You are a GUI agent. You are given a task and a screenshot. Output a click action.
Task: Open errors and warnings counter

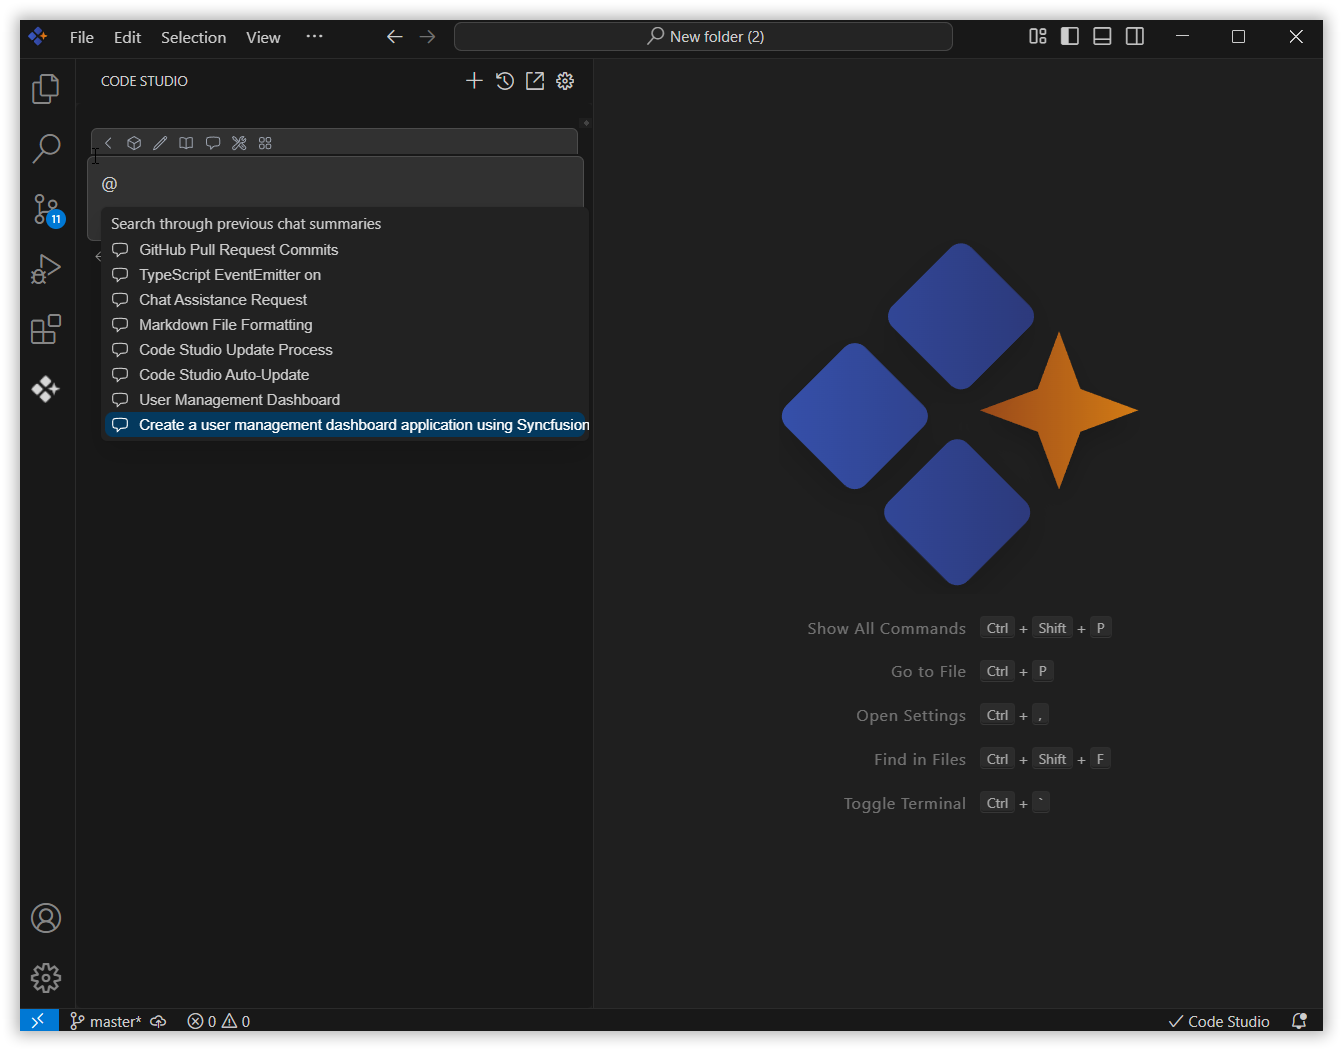[218, 1021]
